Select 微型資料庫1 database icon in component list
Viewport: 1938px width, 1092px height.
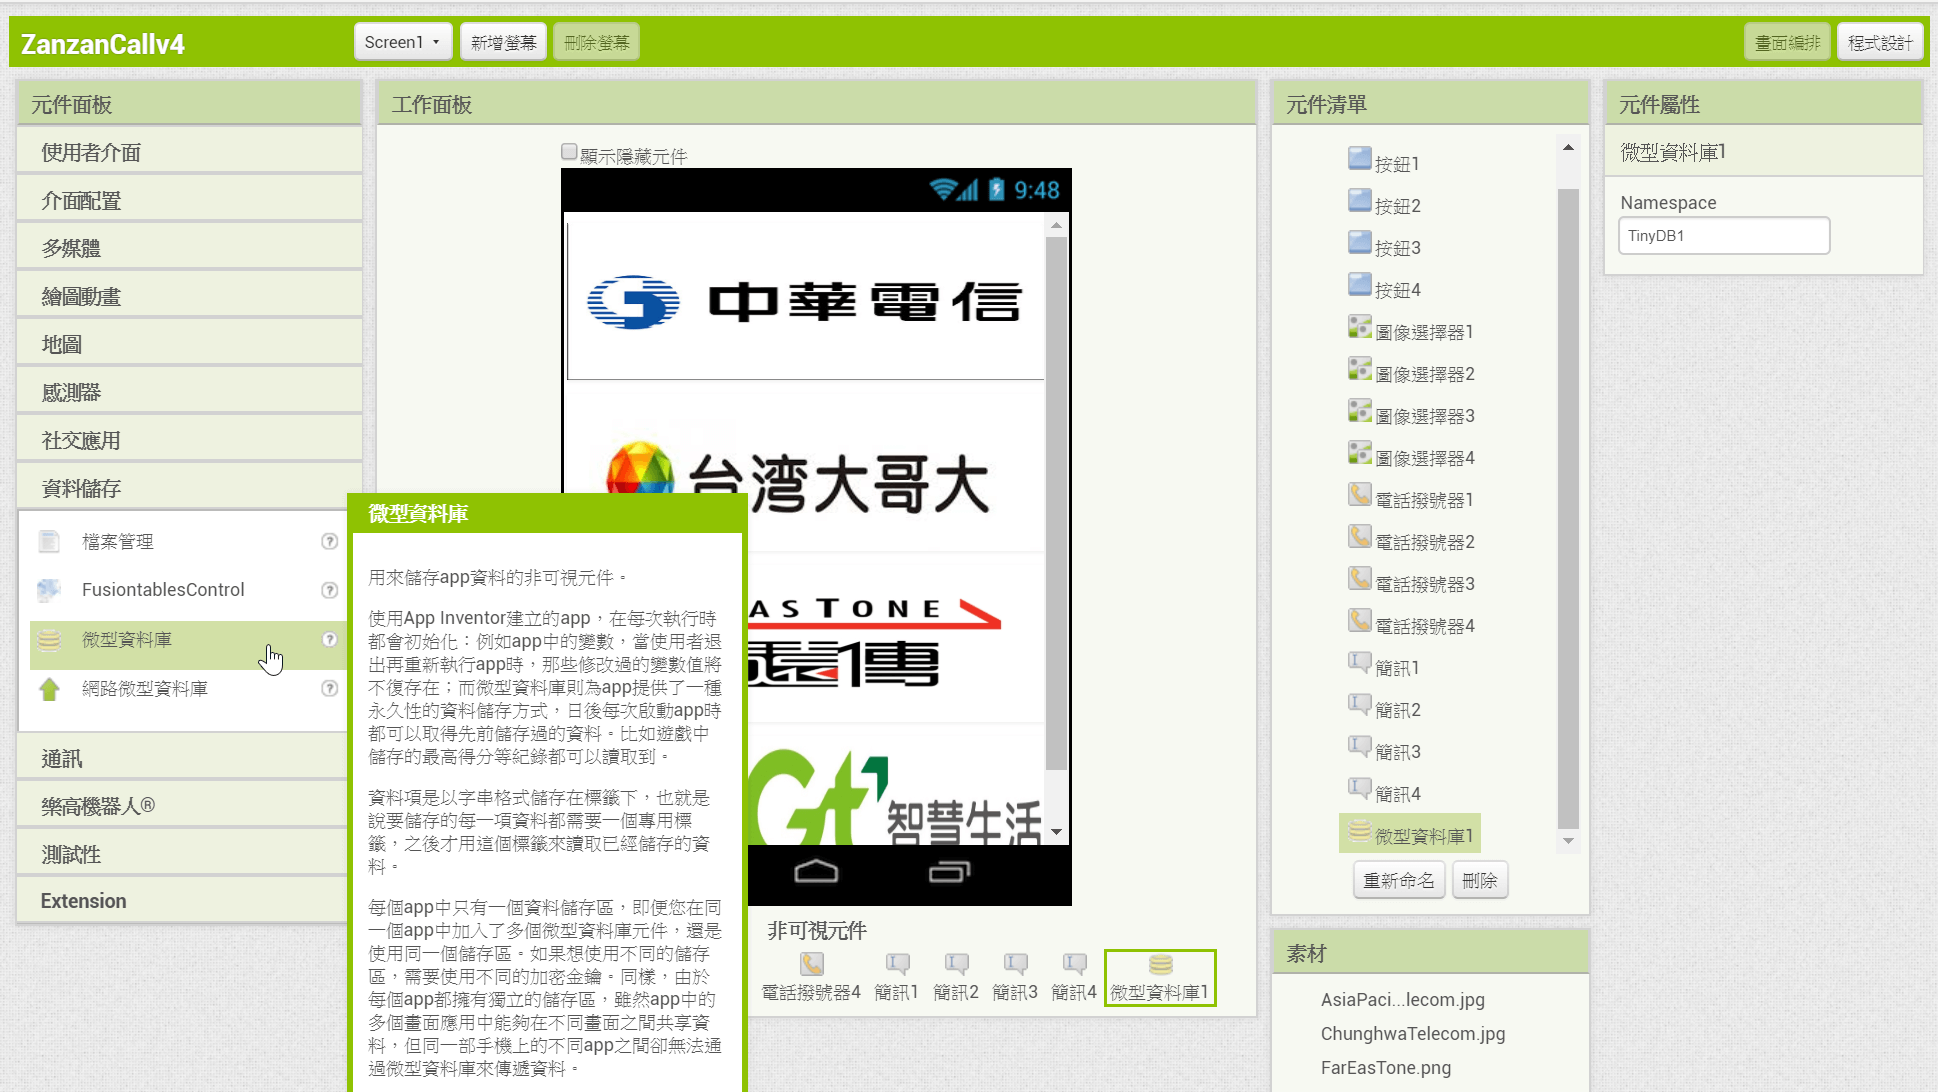coord(1359,830)
